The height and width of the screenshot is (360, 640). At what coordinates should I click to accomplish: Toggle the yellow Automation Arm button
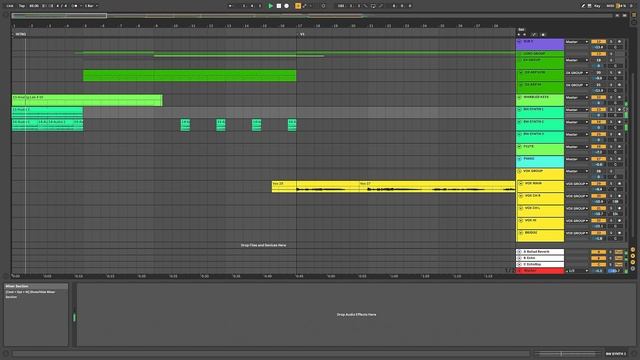pyautogui.click(x=298, y=6)
